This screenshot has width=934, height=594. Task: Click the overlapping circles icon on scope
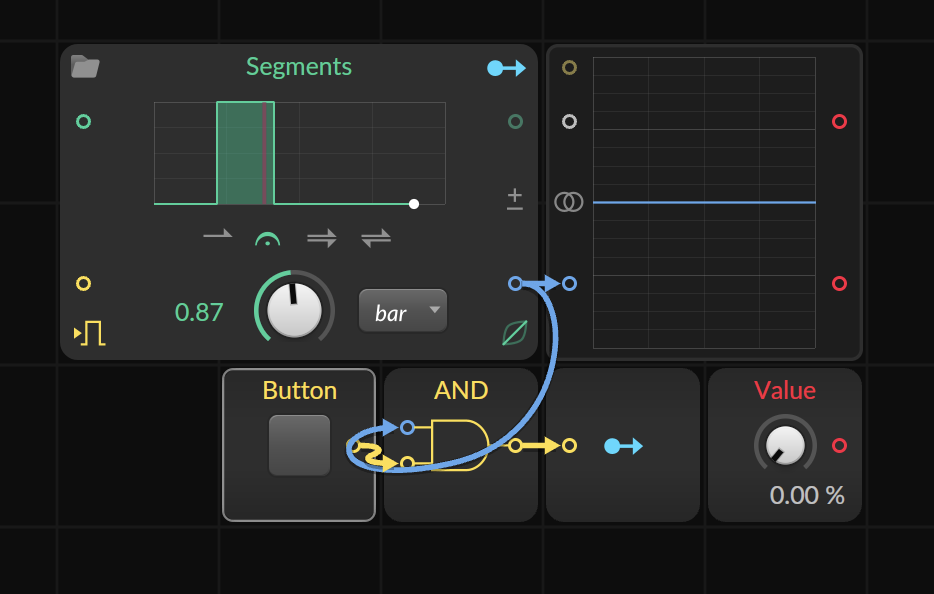click(569, 202)
